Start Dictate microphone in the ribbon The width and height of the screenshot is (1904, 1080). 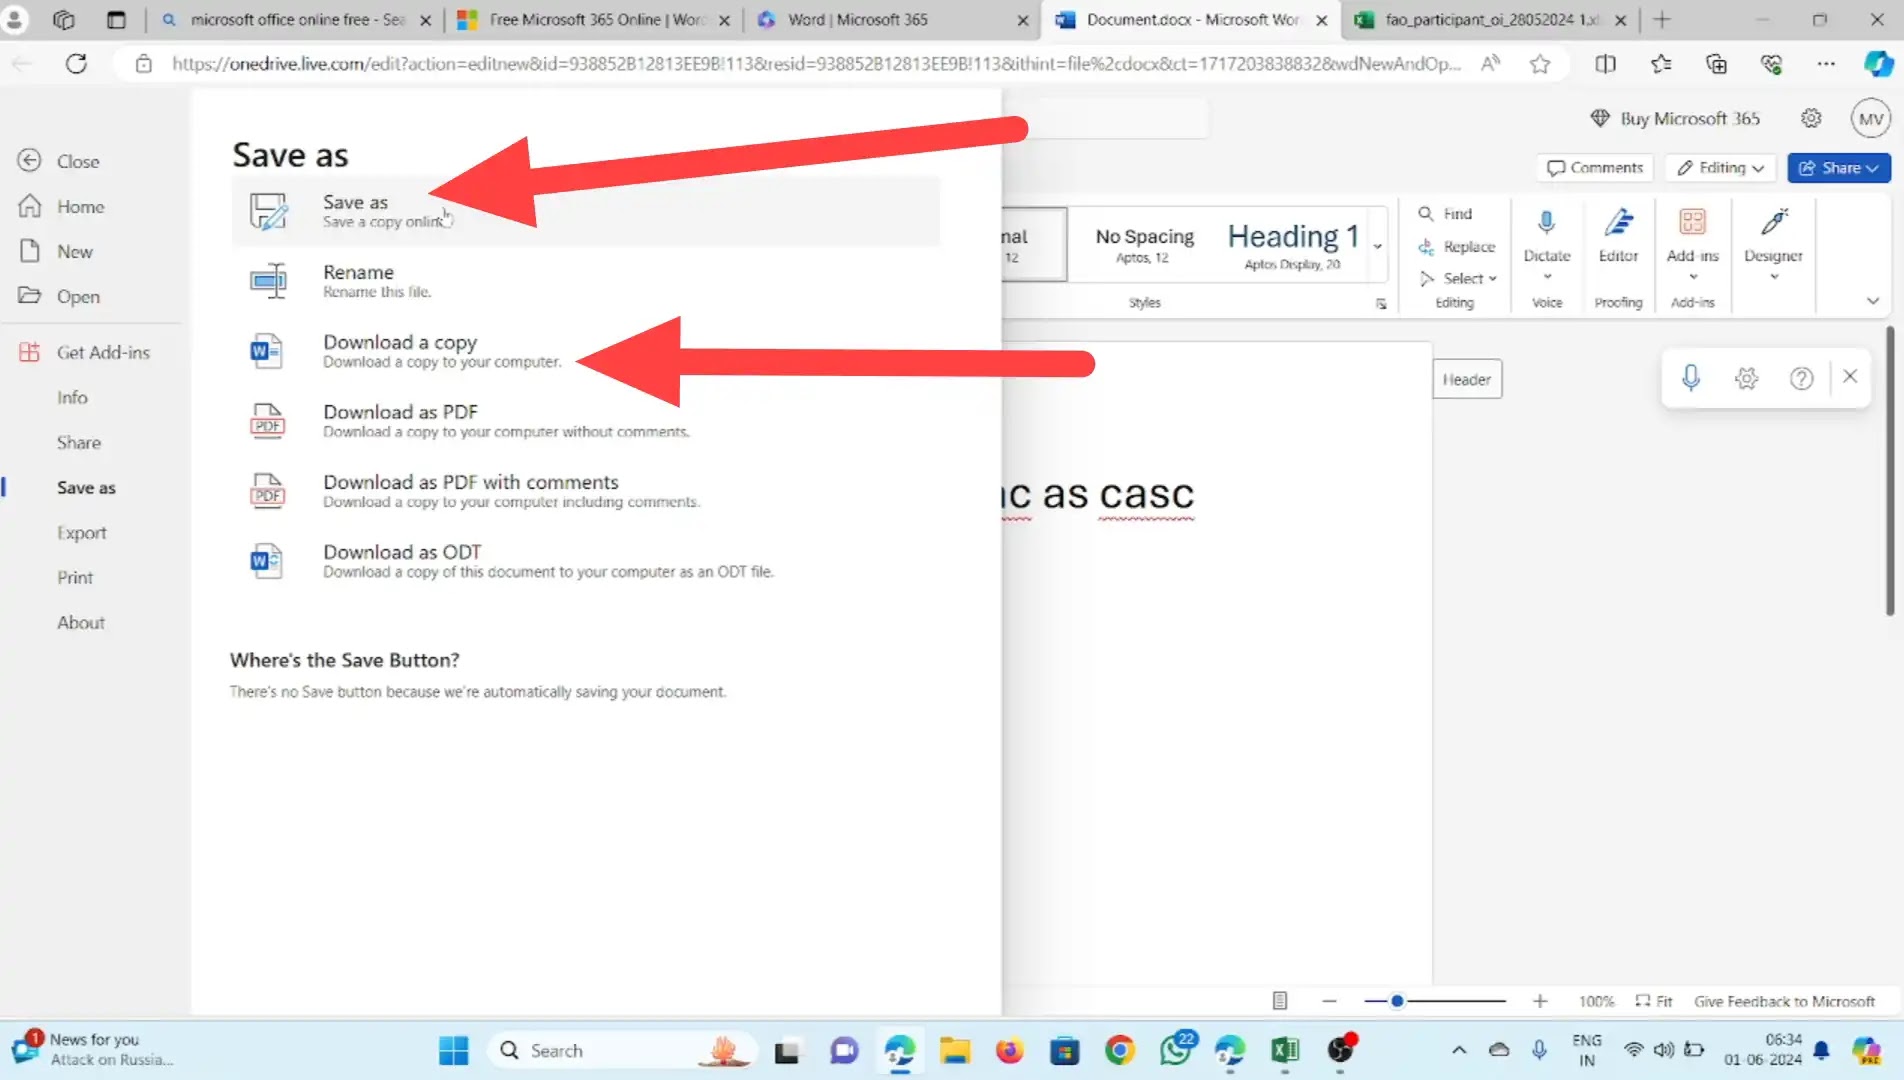coord(1546,233)
